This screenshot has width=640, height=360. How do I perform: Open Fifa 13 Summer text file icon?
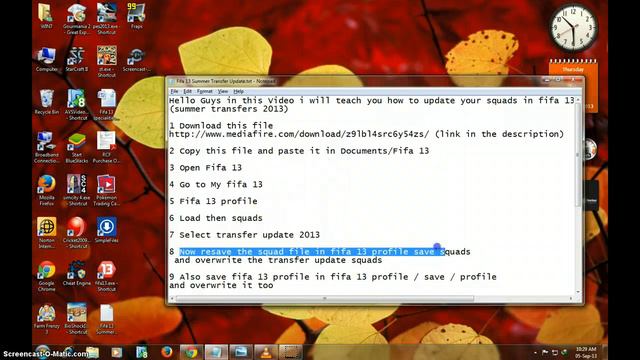coord(107,319)
